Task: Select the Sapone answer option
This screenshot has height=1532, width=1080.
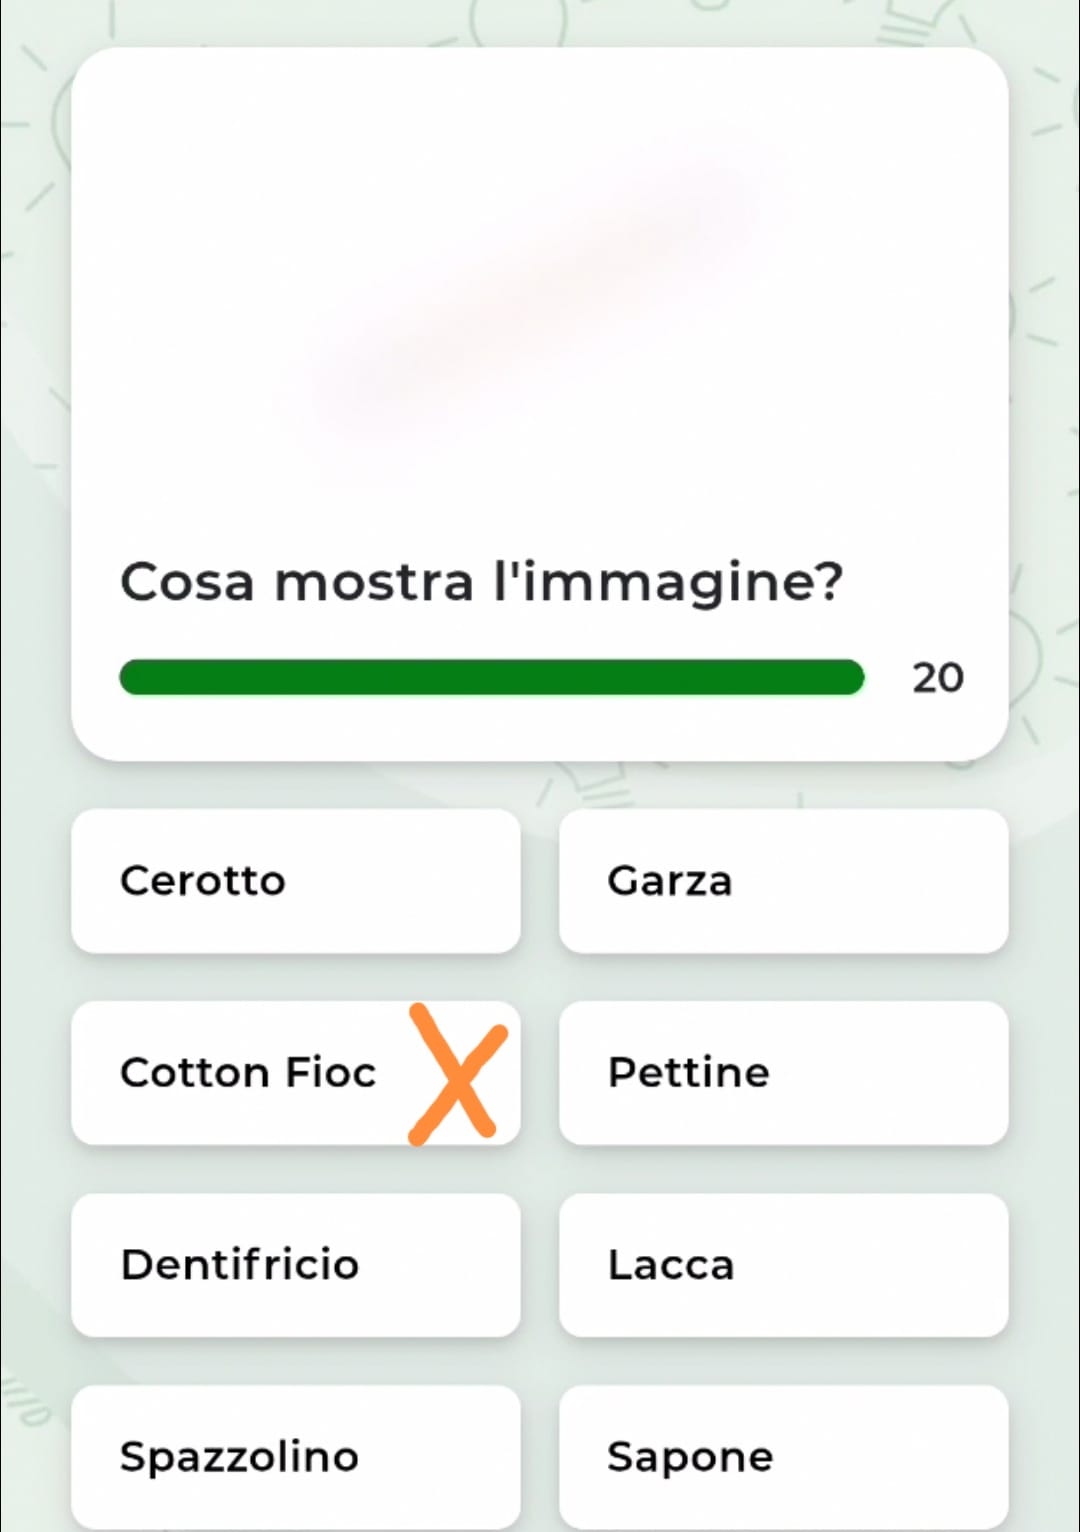Action: (783, 1457)
